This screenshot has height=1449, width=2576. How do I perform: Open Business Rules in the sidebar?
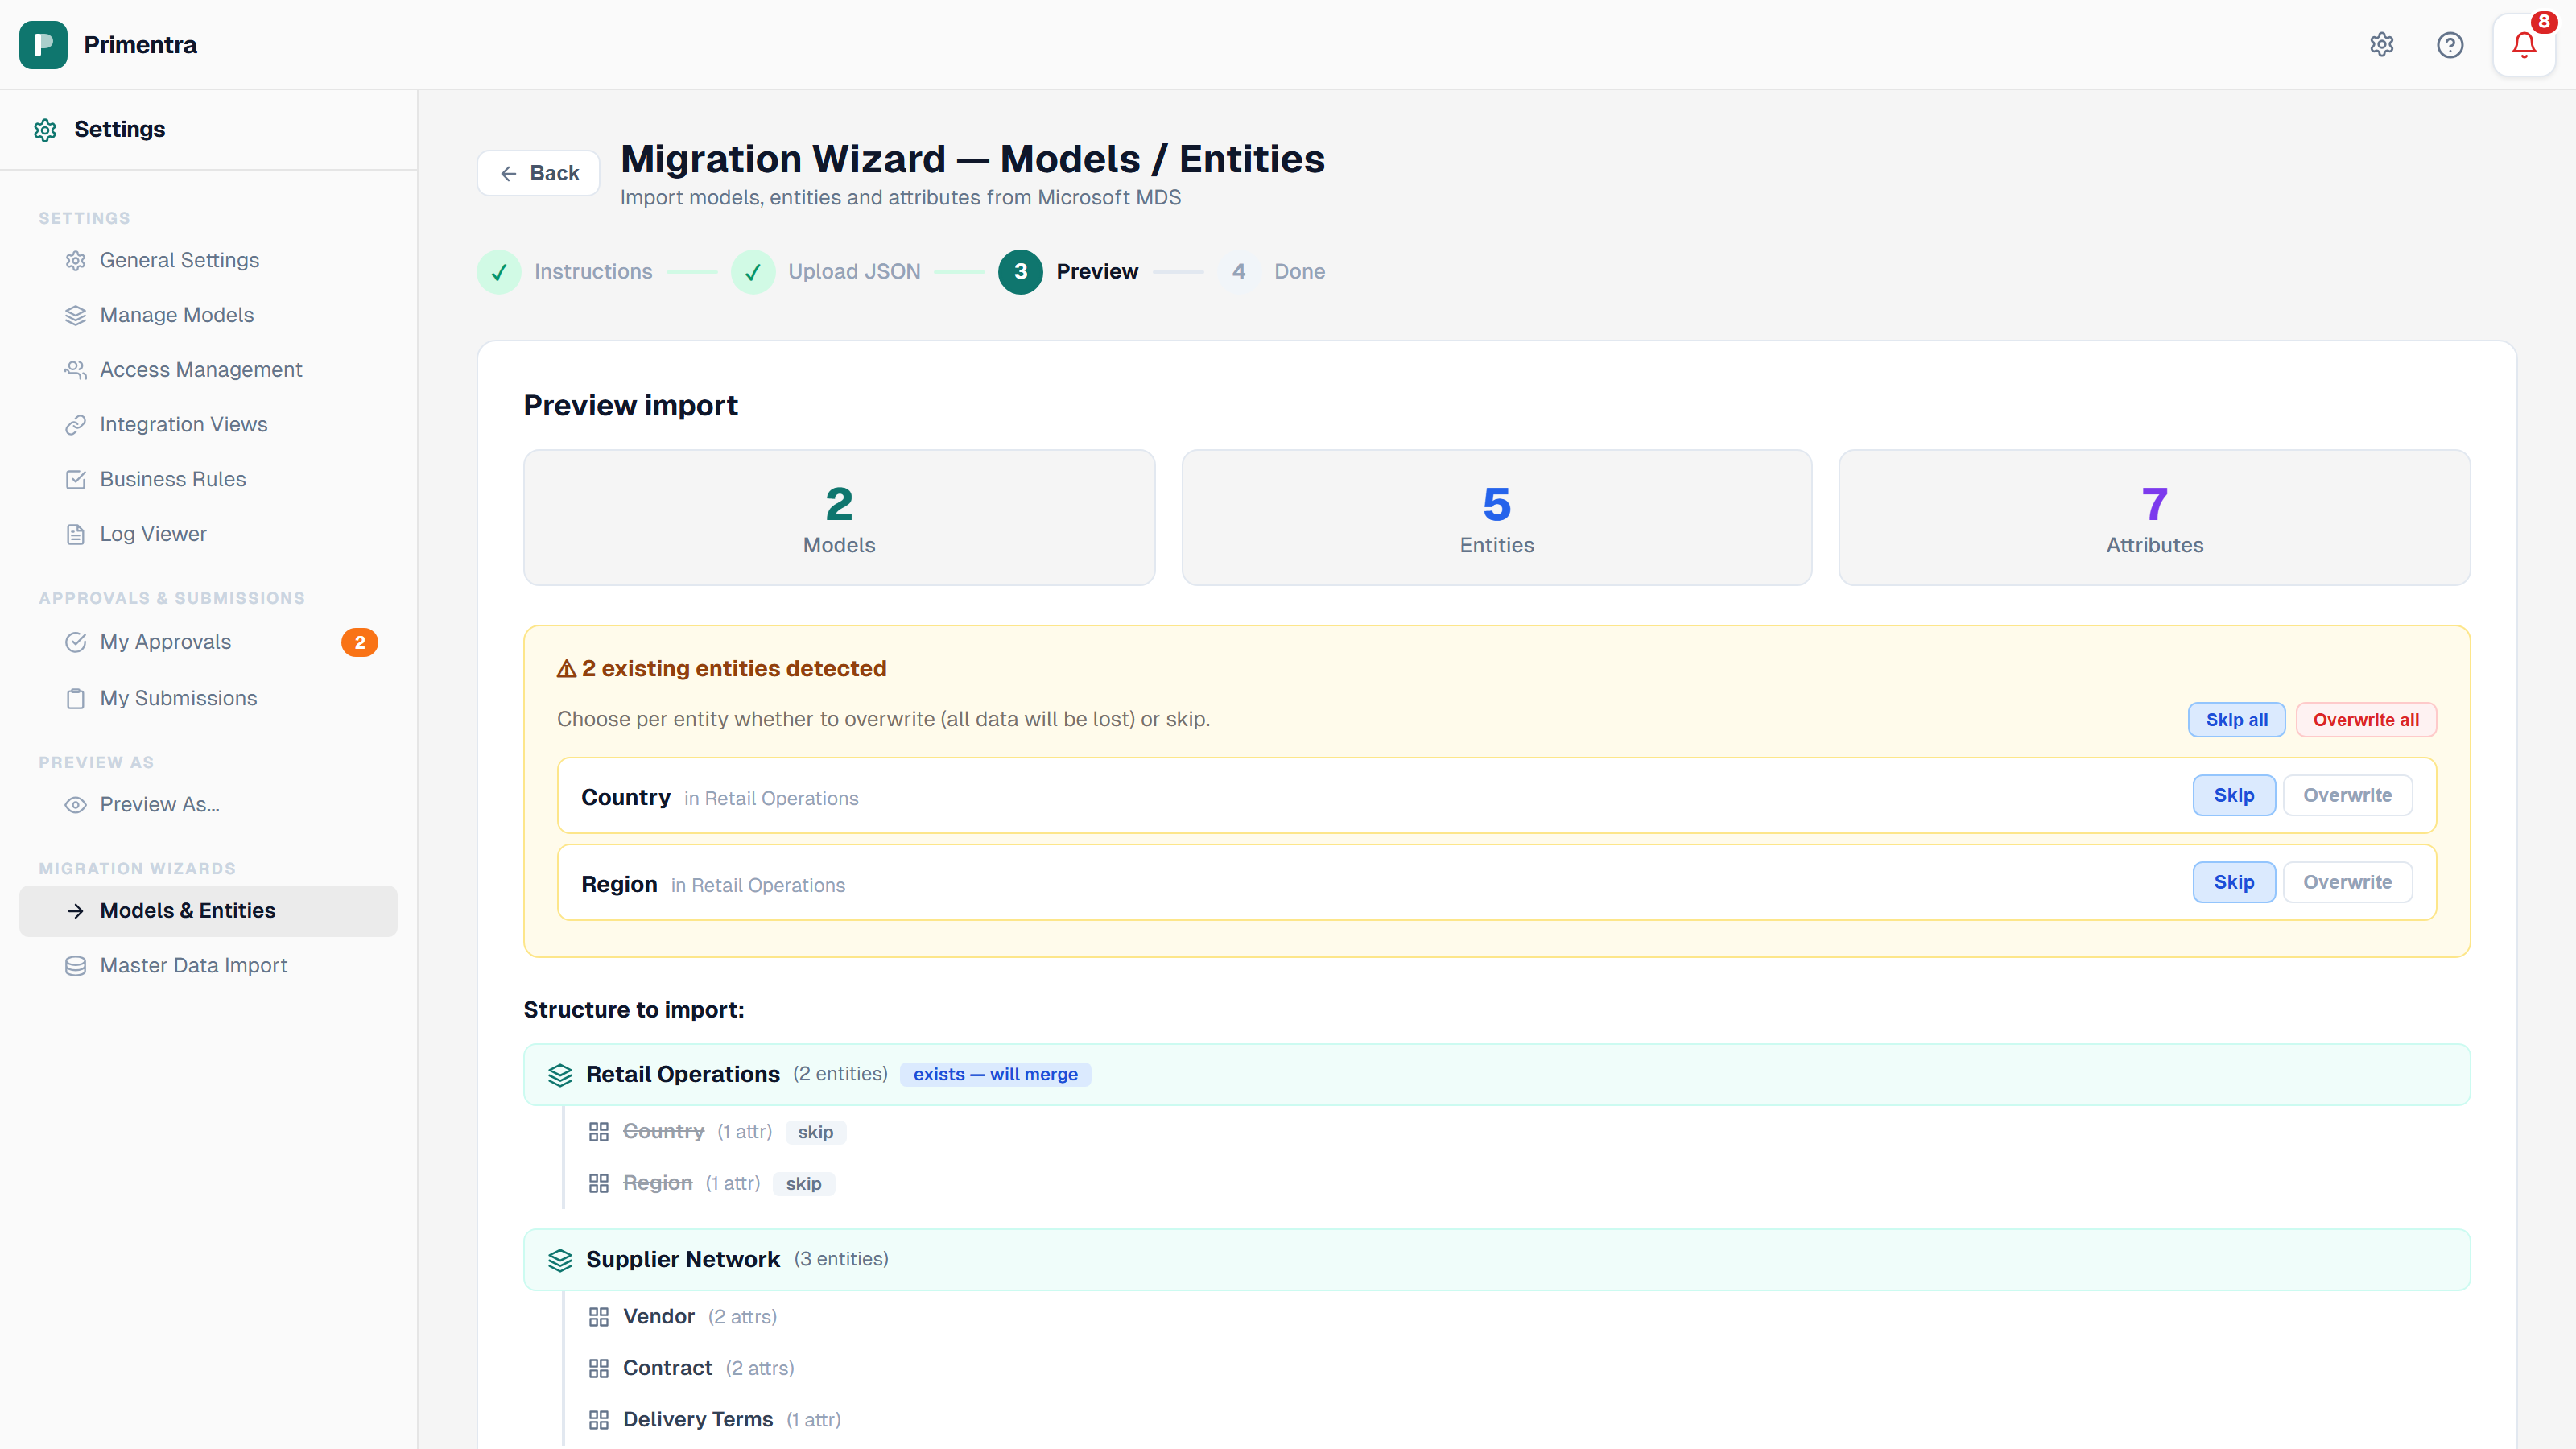(x=208, y=480)
